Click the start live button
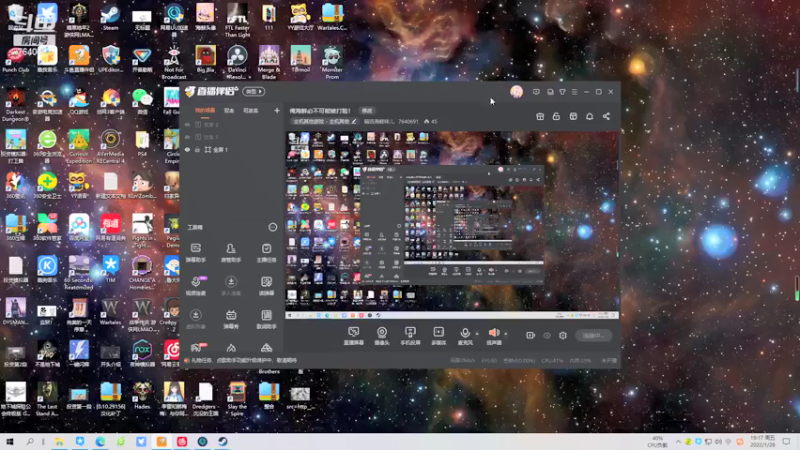Screen dimensions: 800x450 coord(594,335)
